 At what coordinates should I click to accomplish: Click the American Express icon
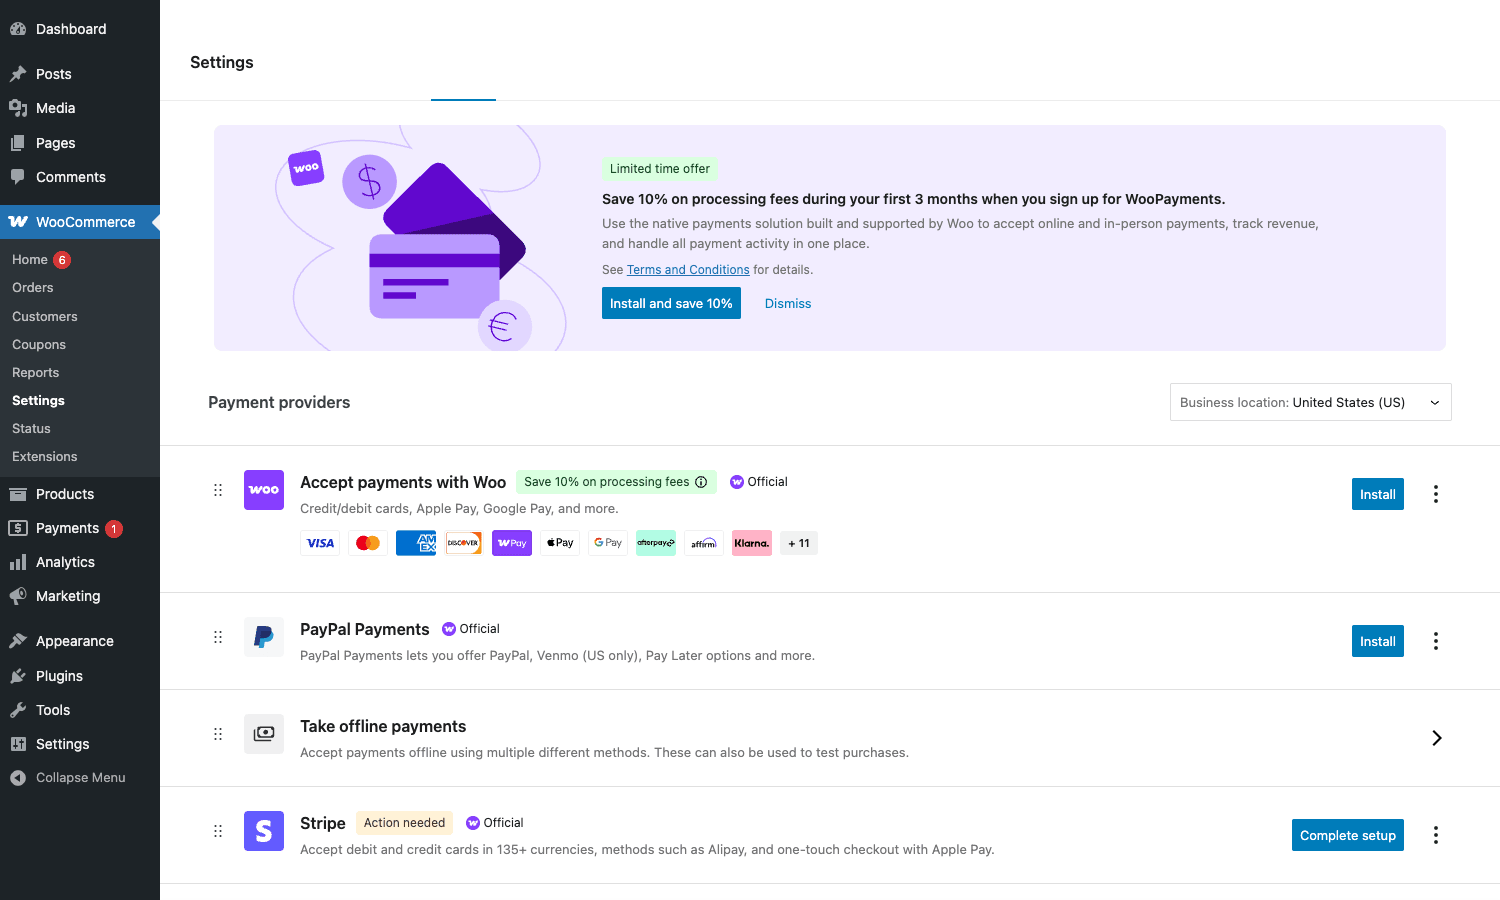click(416, 543)
